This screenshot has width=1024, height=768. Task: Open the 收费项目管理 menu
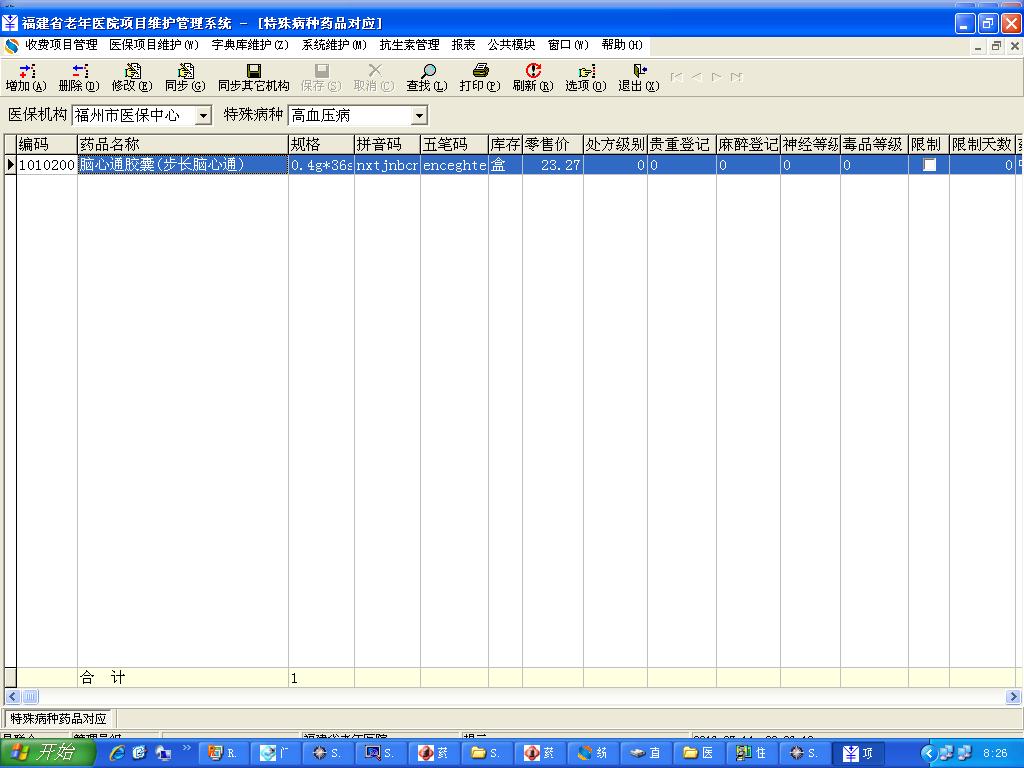[61, 45]
